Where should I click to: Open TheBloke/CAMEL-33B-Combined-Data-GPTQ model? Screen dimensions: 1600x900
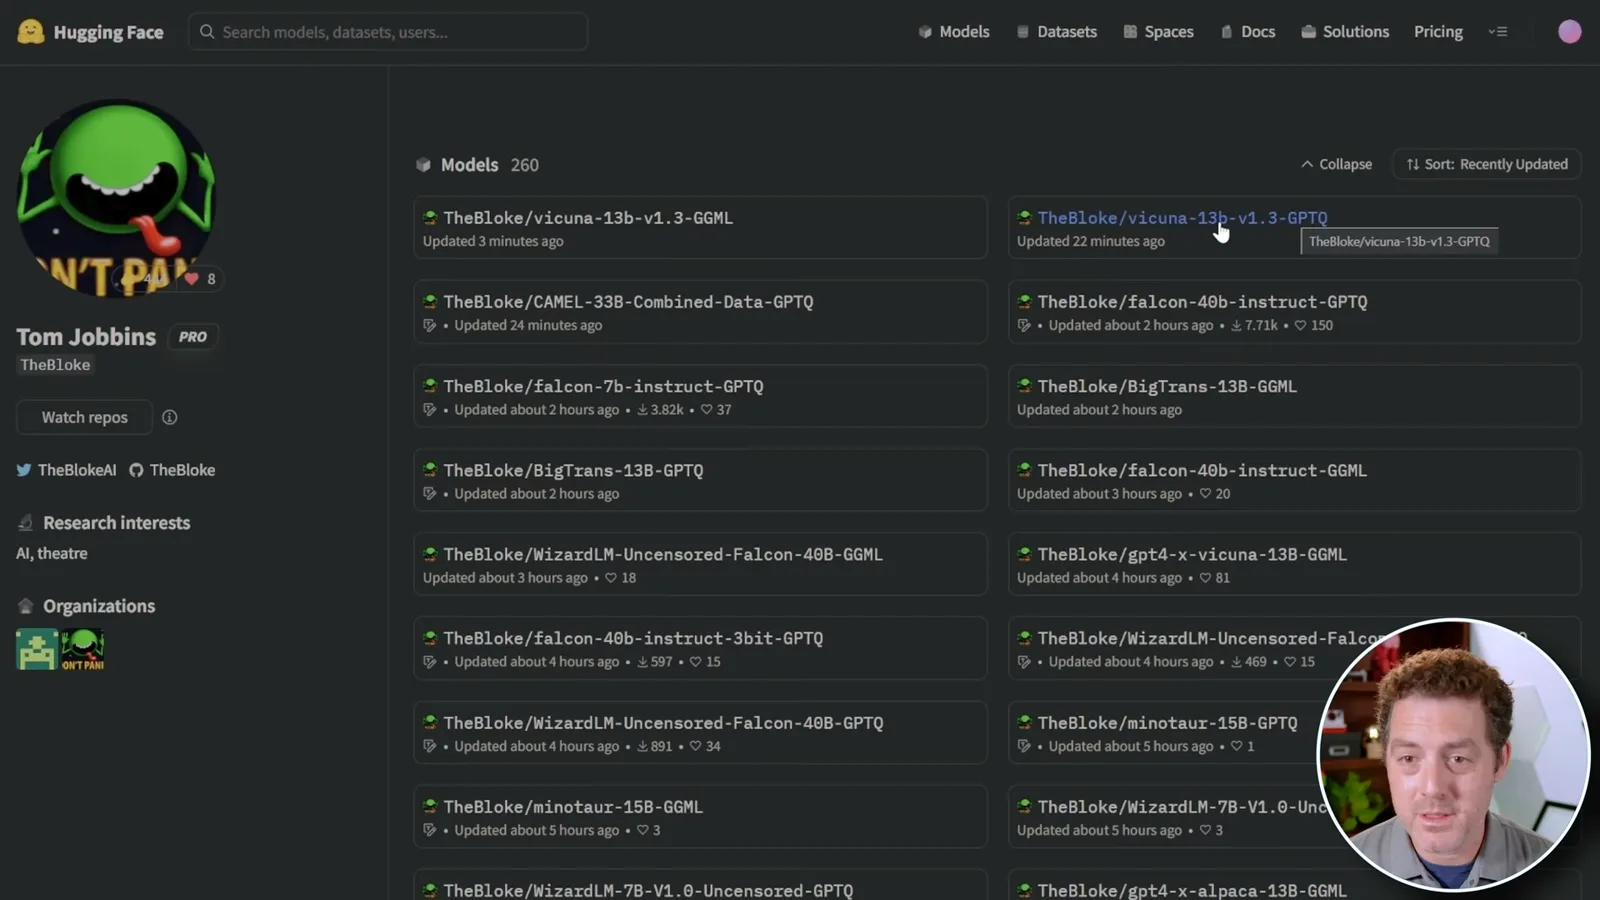[x=700, y=312]
